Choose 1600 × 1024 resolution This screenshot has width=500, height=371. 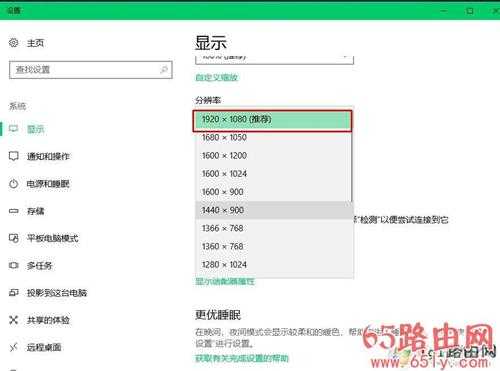click(x=272, y=174)
